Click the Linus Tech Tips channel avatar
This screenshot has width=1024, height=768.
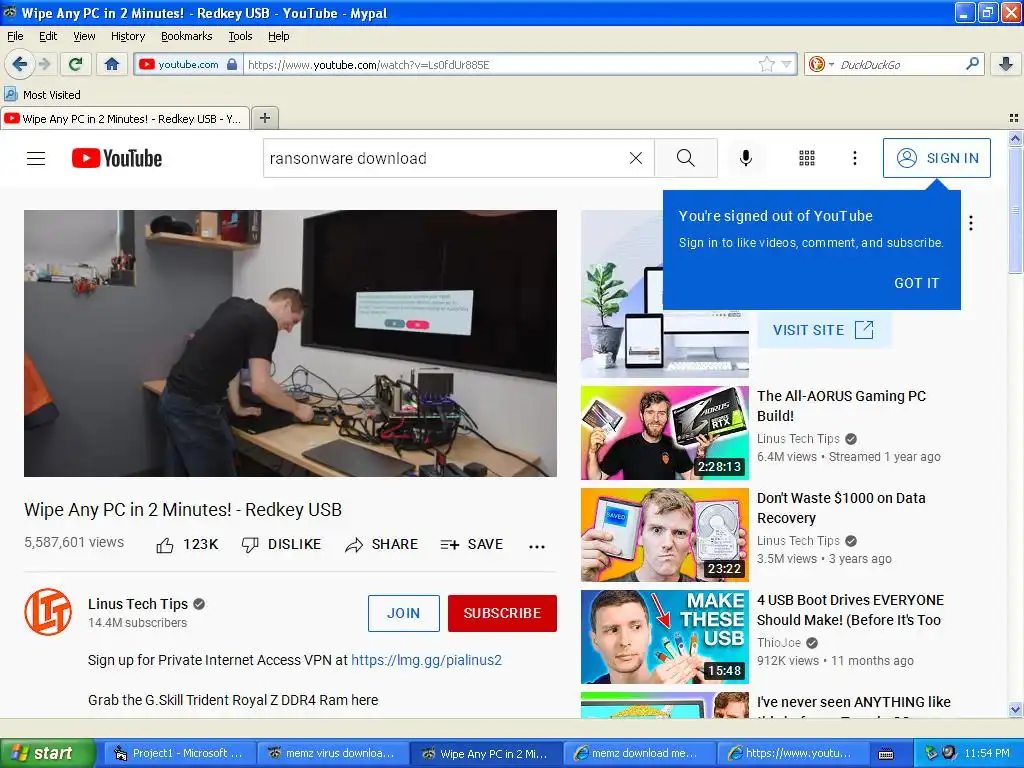pos(48,612)
